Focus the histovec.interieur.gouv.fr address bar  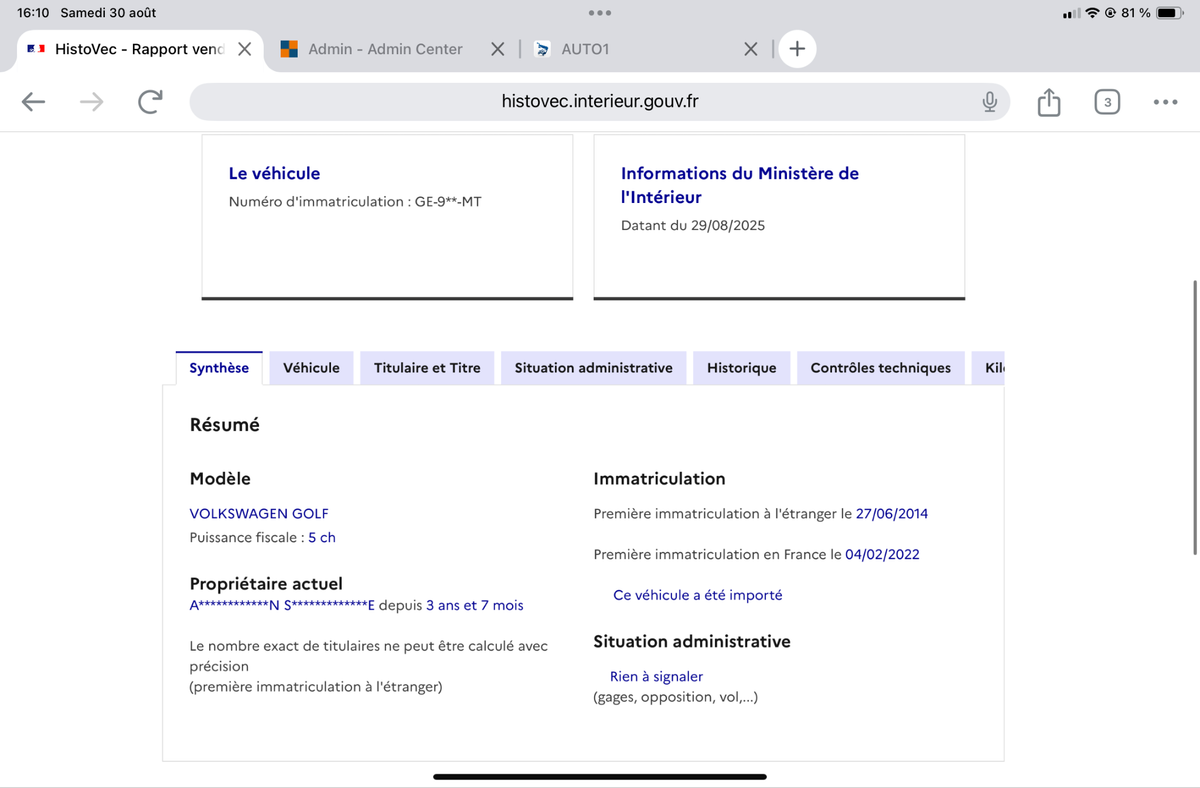(x=600, y=102)
